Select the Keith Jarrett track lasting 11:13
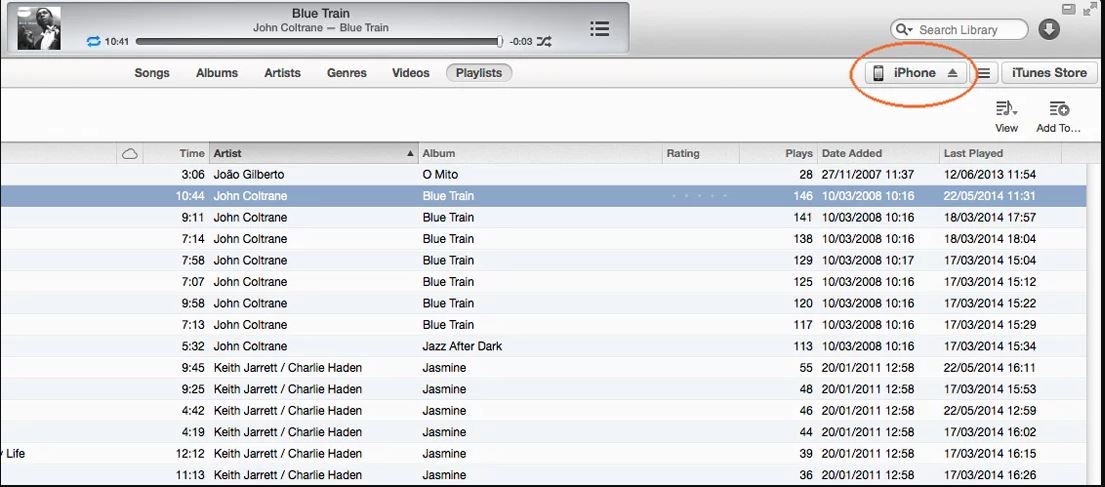 coord(543,475)
